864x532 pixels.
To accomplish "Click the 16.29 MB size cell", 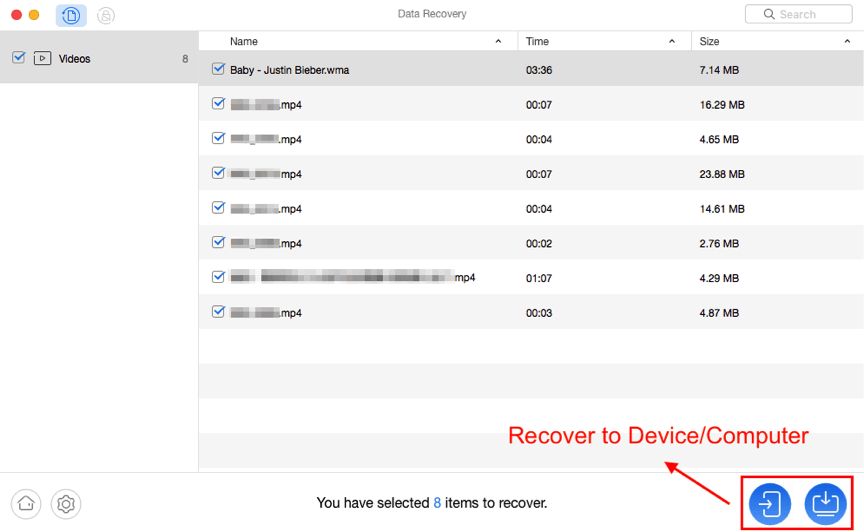I will pos(722,105).
